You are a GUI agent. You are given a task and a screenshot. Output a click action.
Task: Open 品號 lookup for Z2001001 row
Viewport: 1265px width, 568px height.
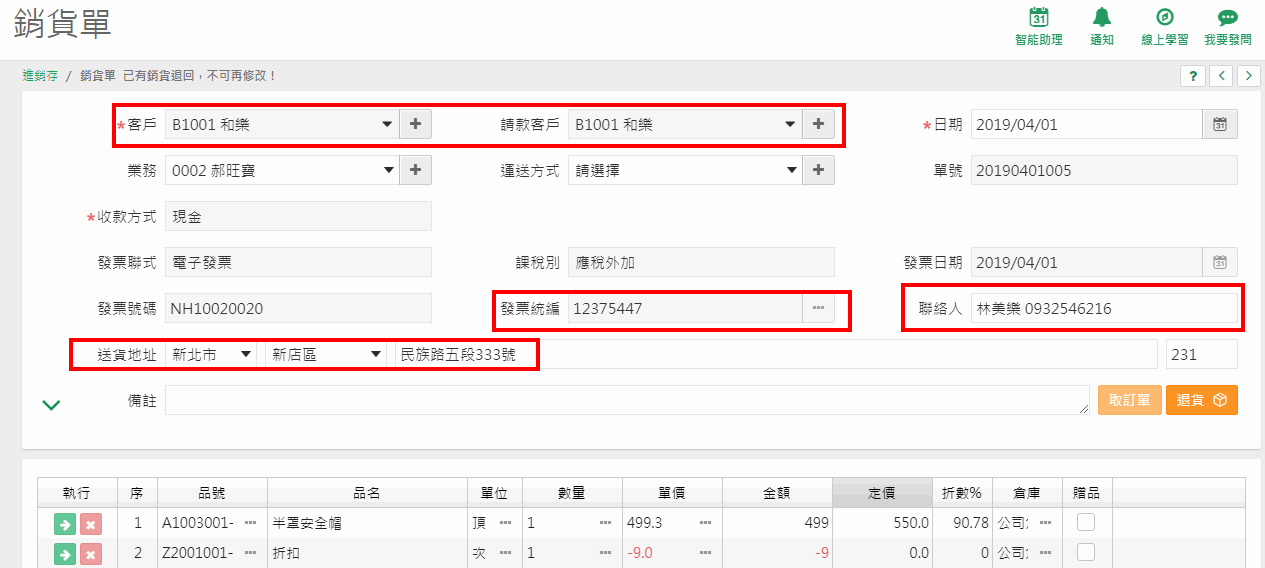250,553
